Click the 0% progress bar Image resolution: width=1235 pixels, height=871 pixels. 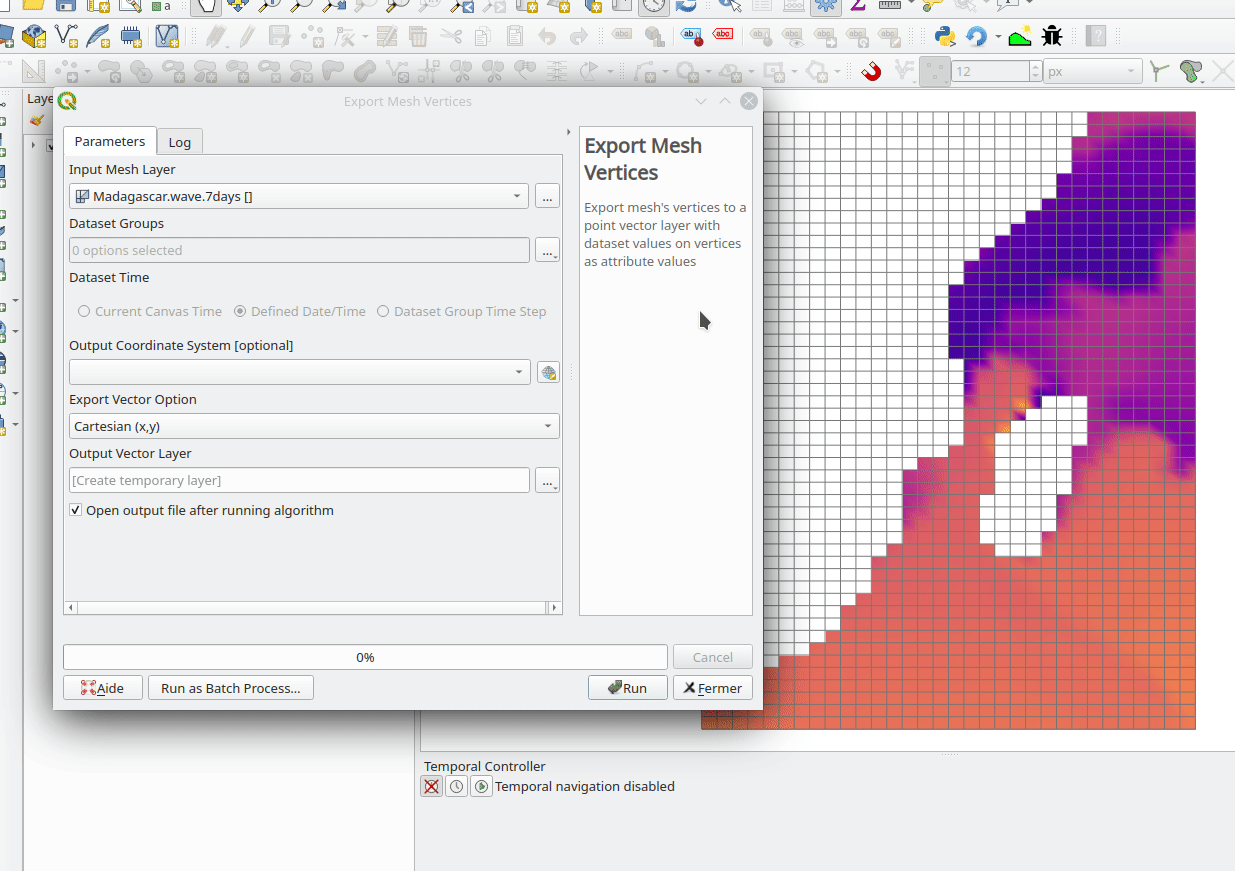pyautogui.click(x=365, y=658)
